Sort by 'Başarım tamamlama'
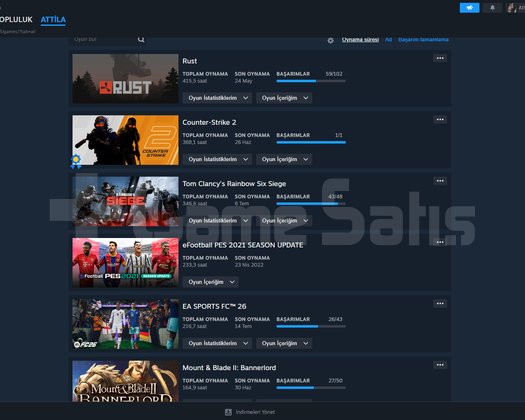Screen dimensions: 525x420 pos(423,40)
